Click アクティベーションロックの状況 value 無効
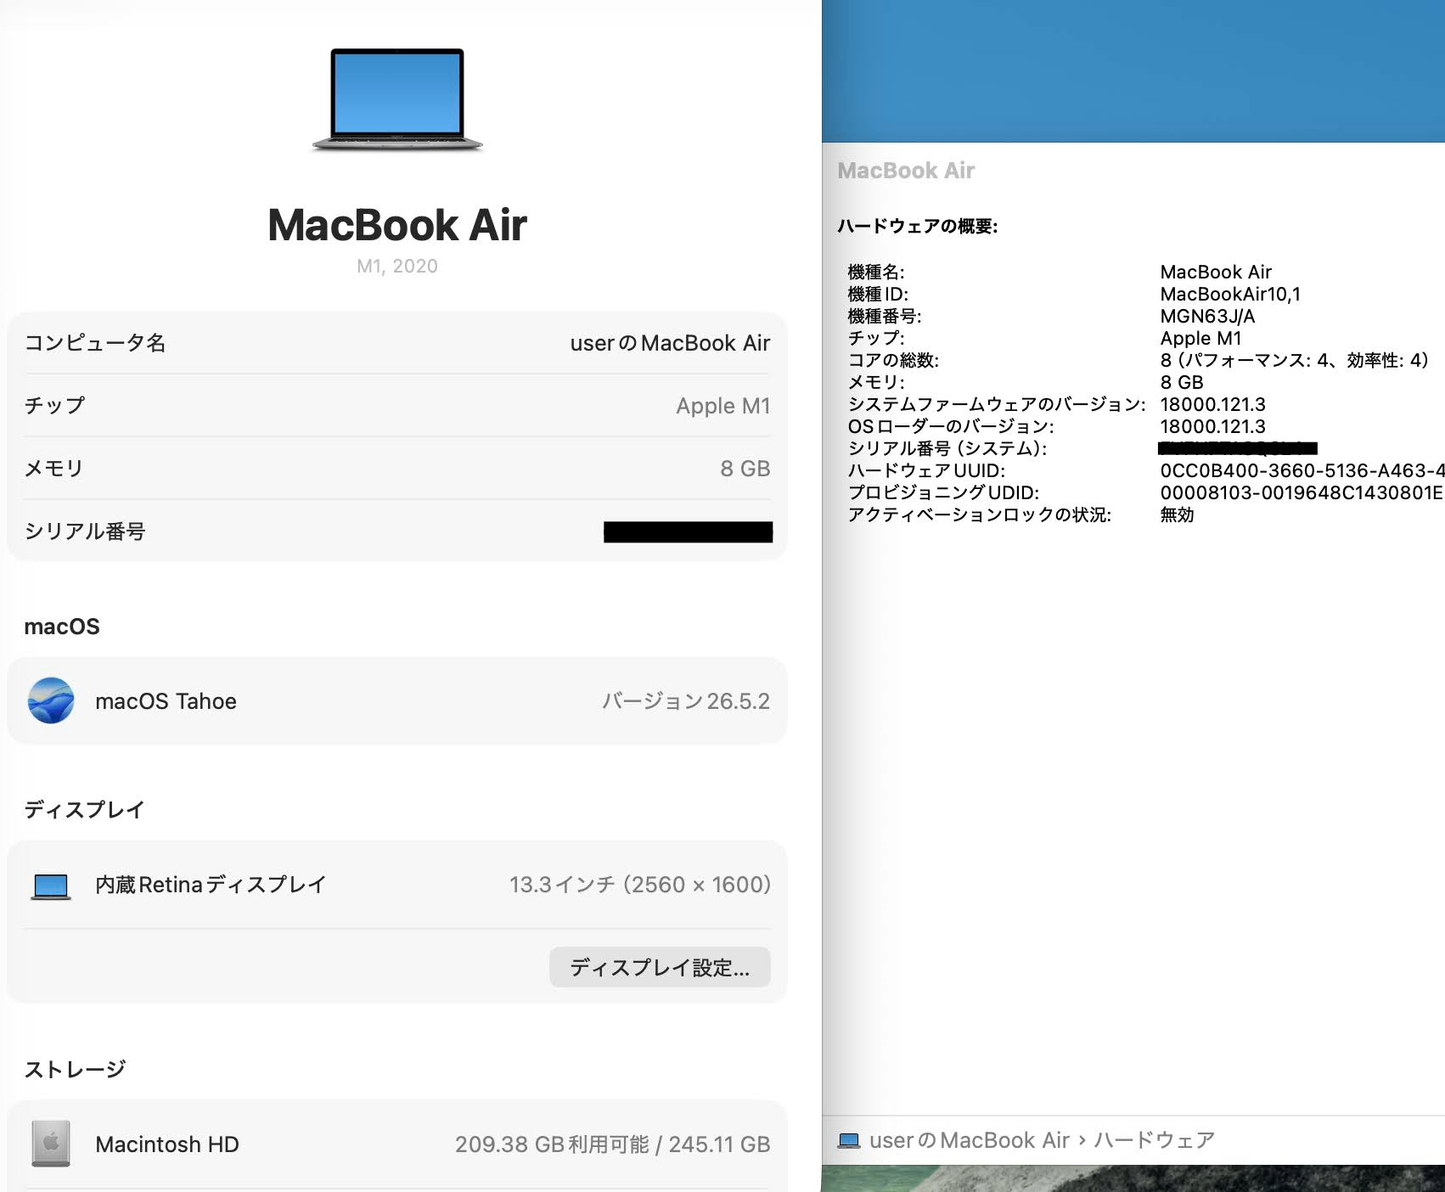 (1177, 514)
